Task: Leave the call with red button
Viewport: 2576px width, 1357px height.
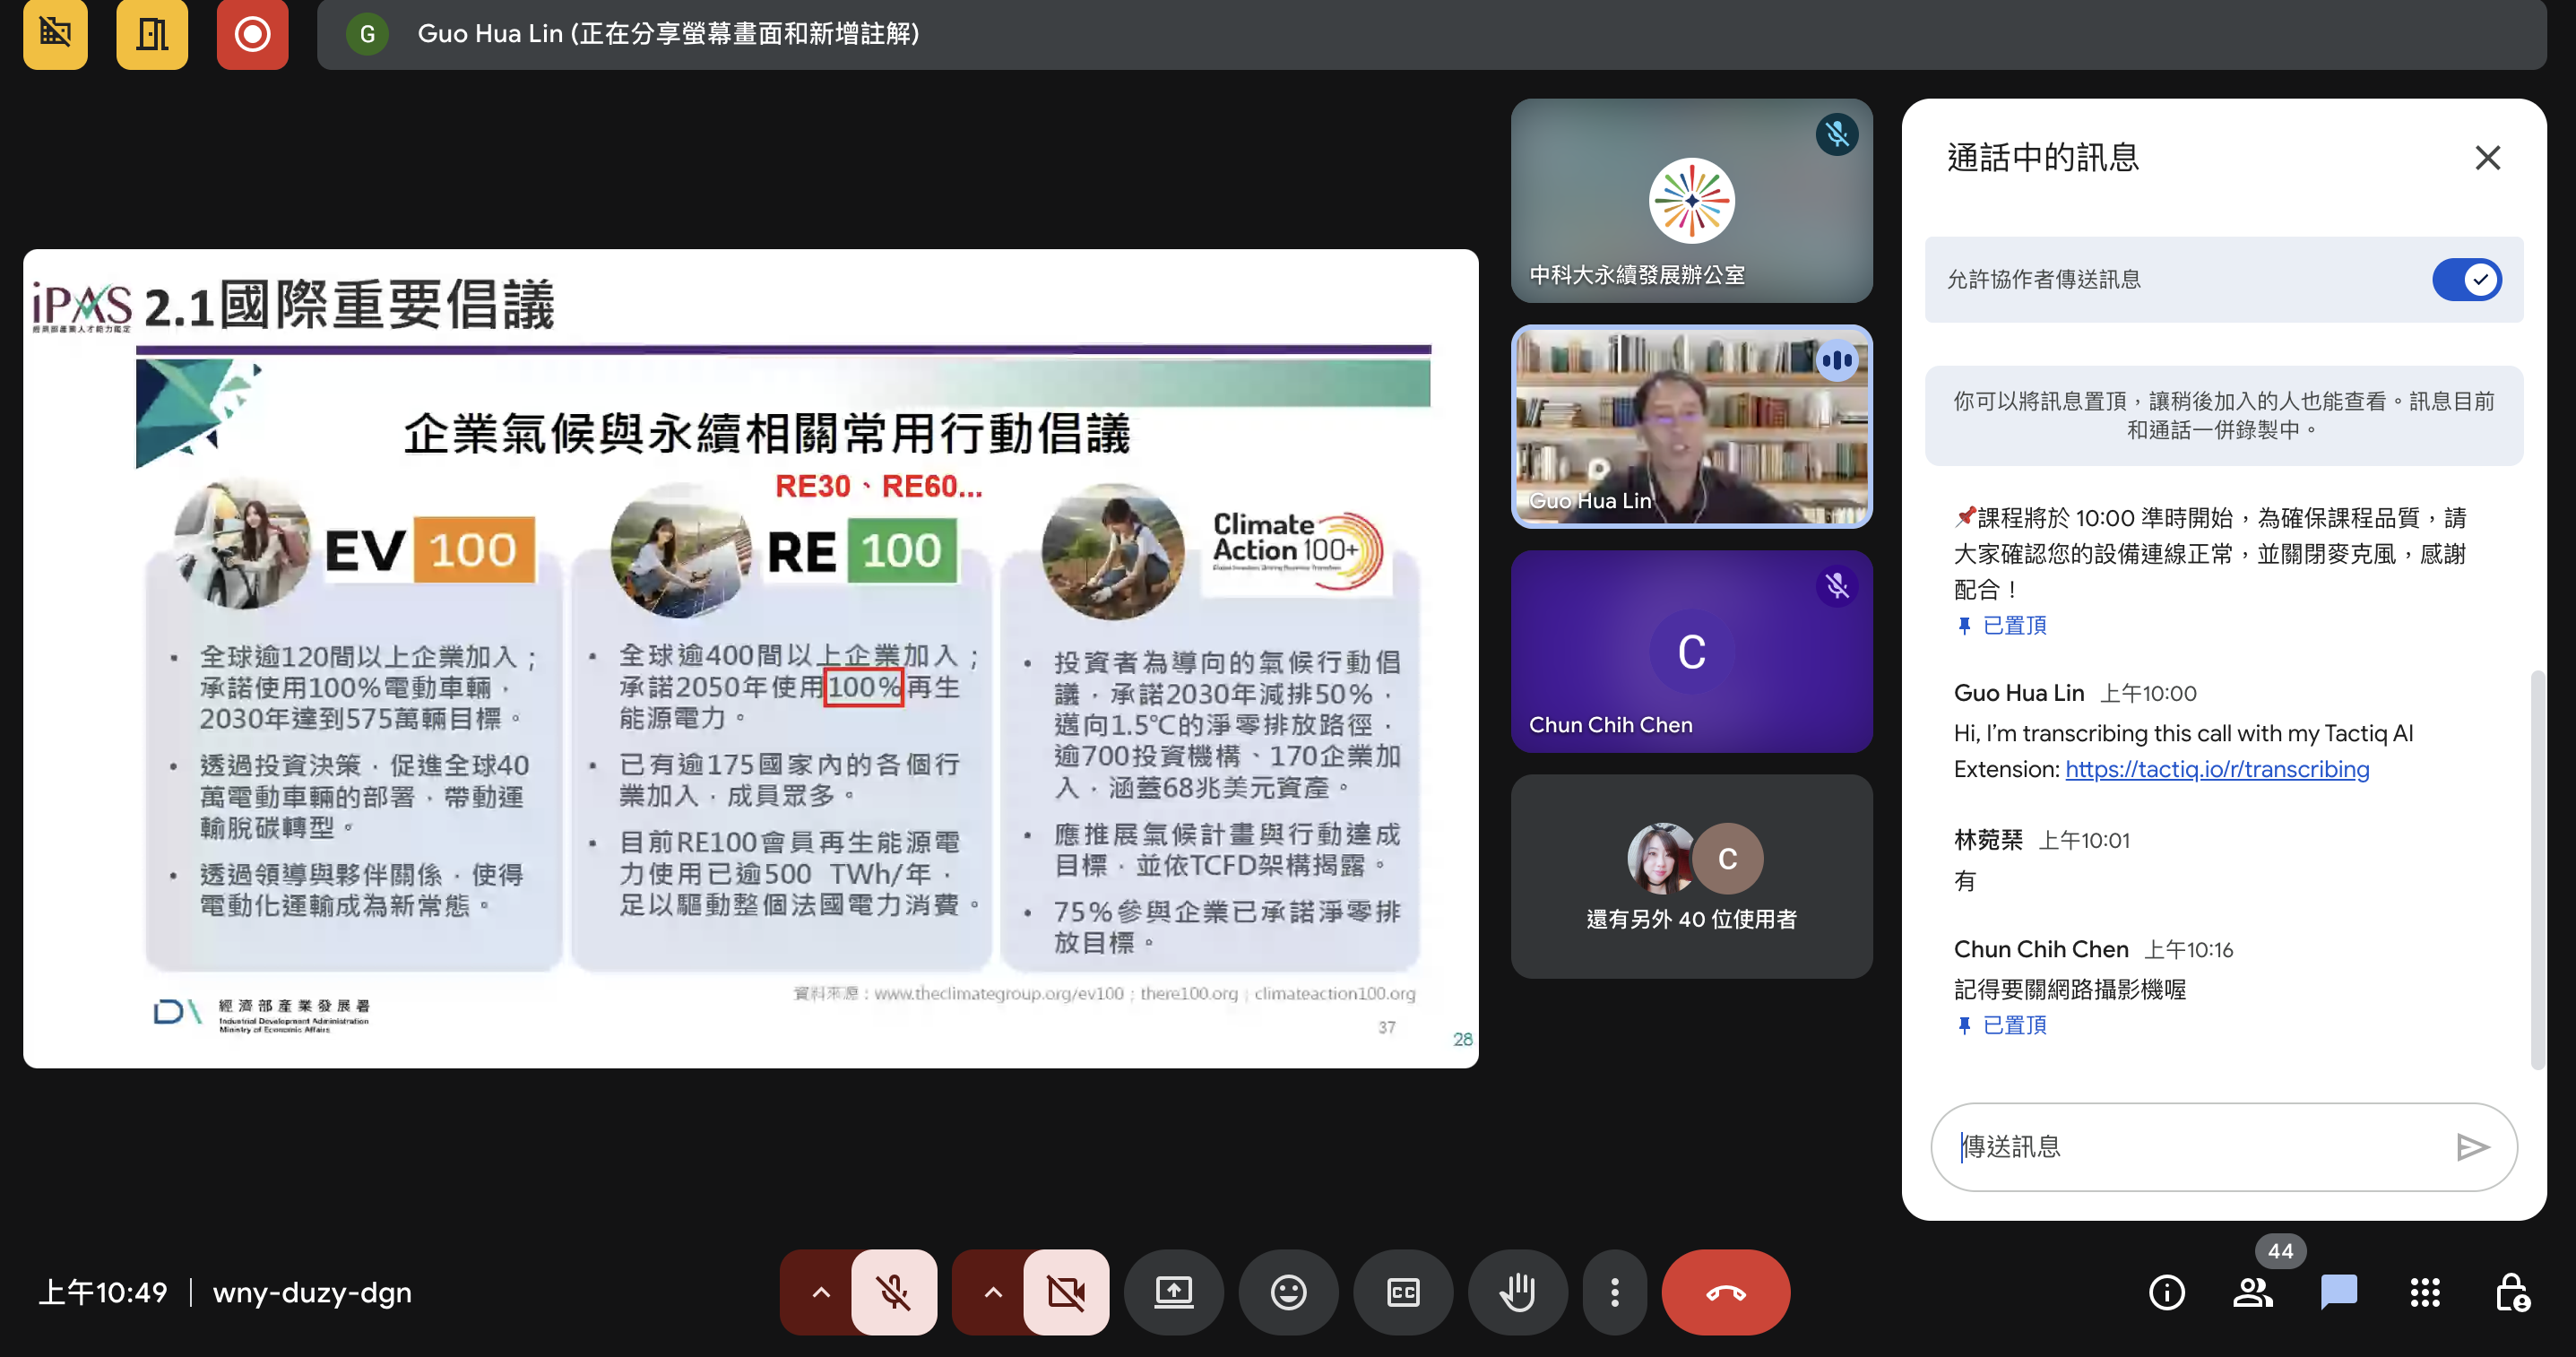Action: [1725, 1292]
